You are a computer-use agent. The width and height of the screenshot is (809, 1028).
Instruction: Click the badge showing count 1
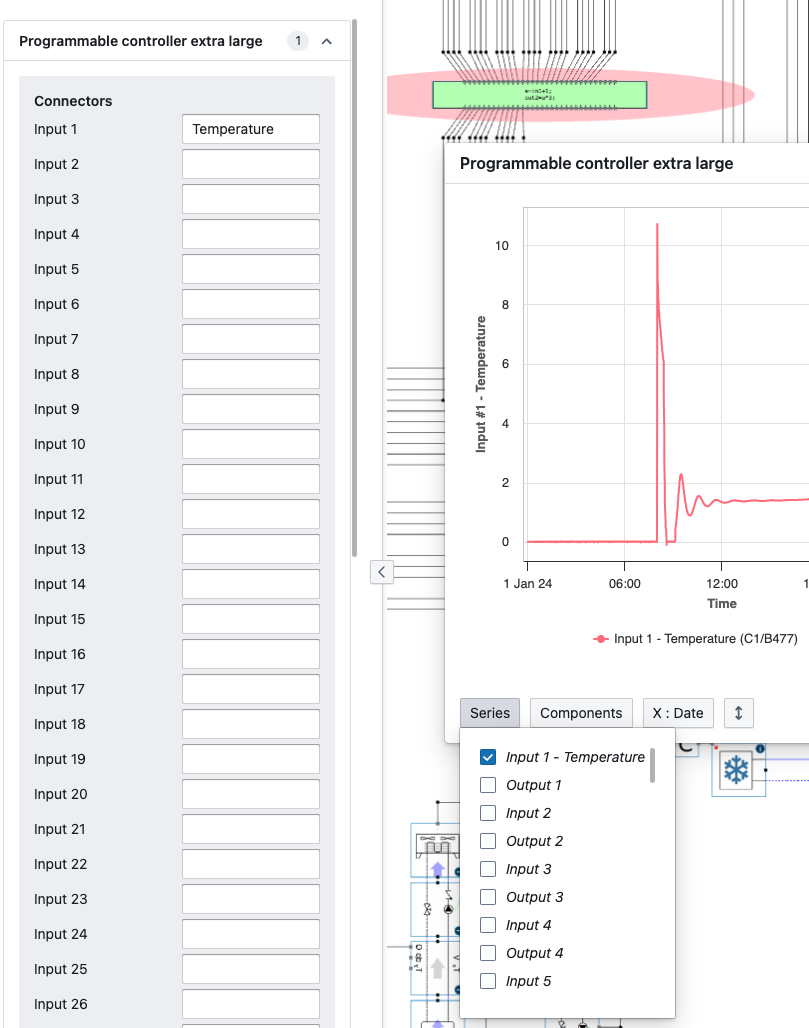[x=297, y=41]
